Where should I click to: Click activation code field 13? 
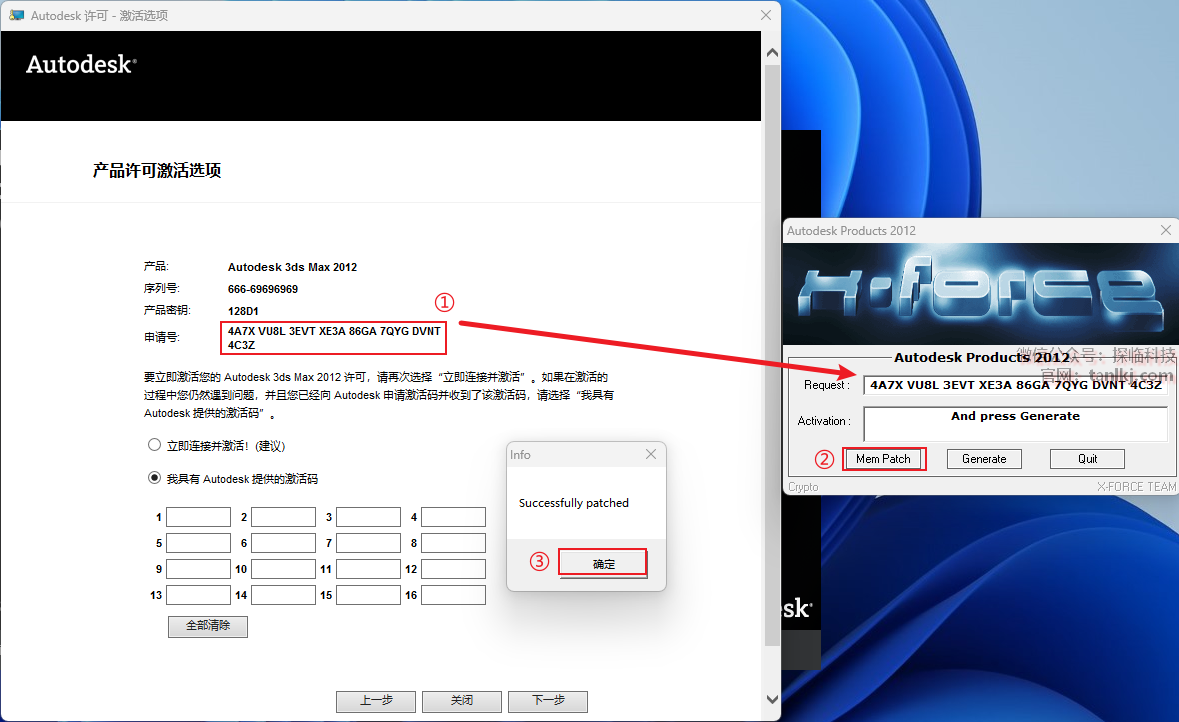coord(199,595)
